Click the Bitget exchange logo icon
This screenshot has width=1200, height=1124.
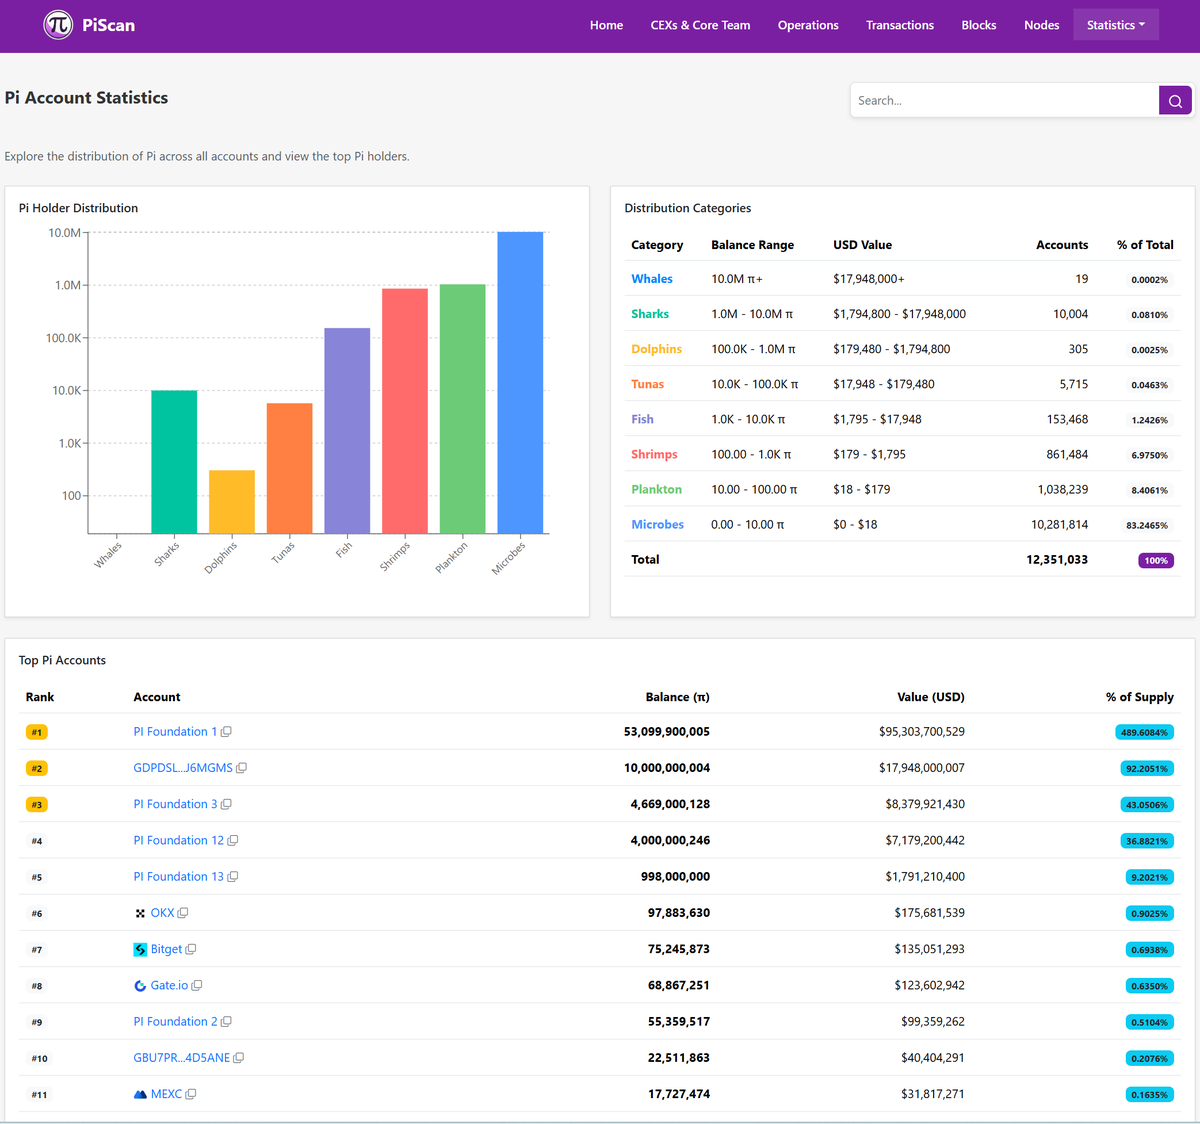[x=140, y=949]
